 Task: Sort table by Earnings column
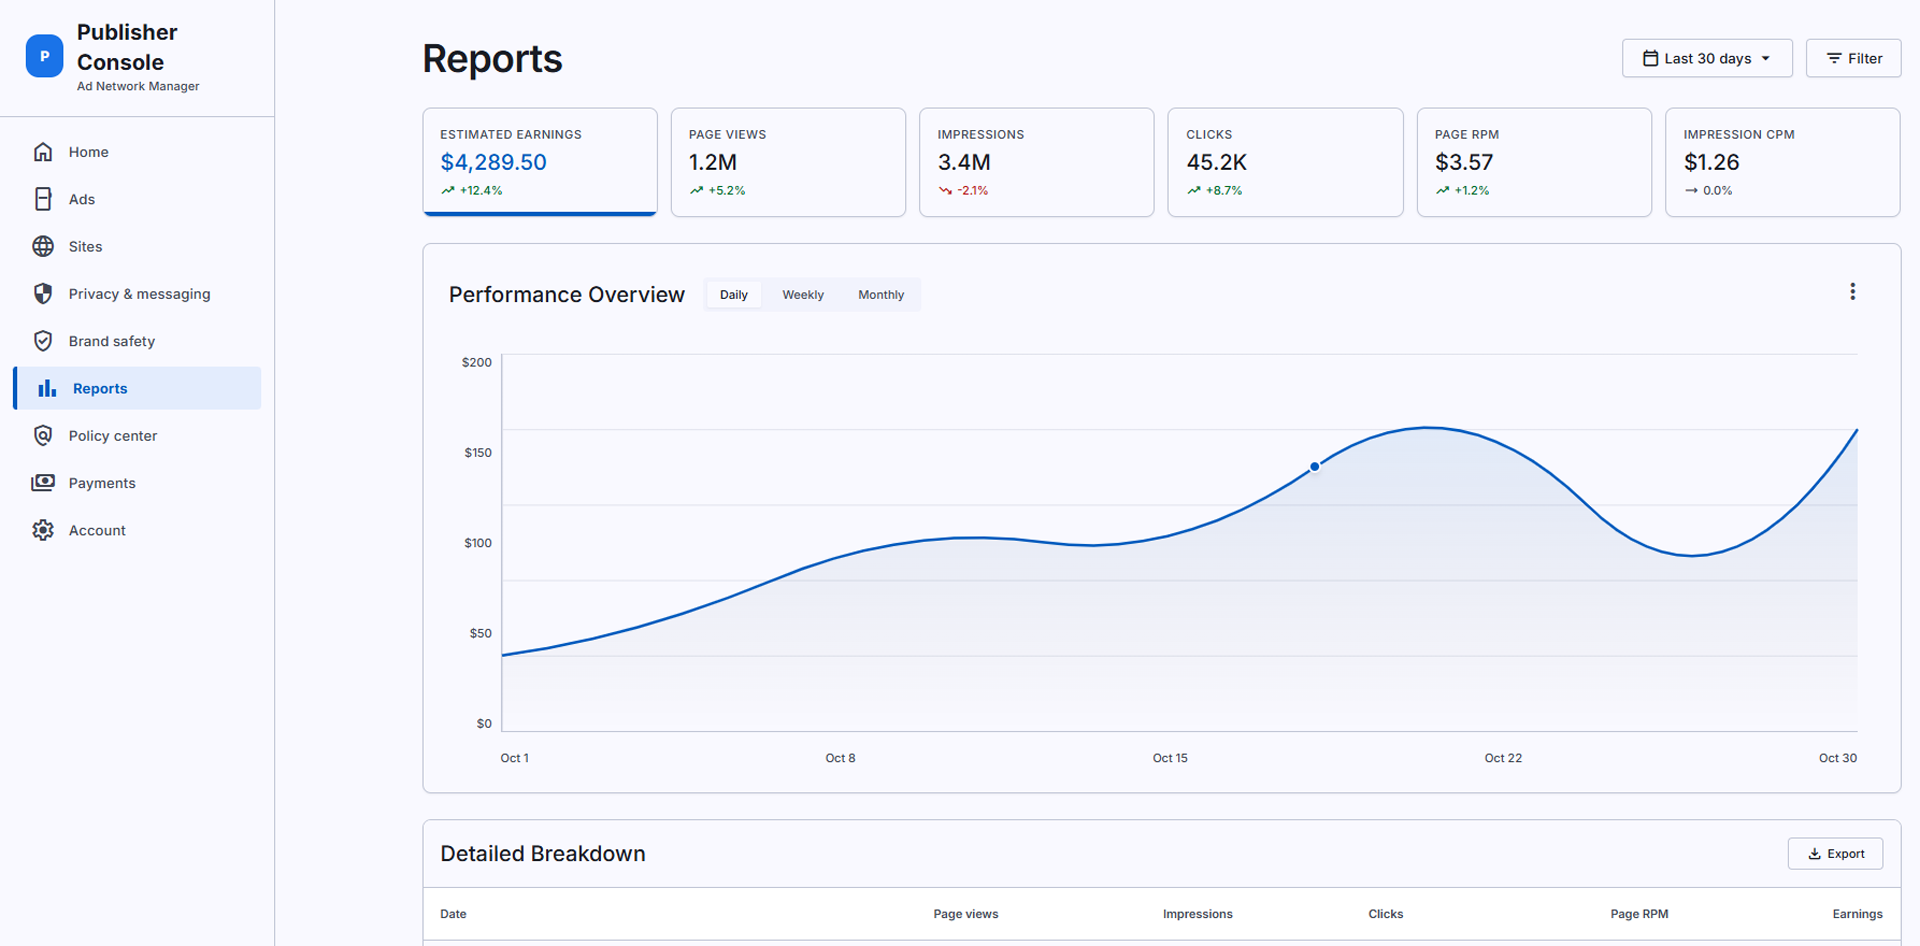(1857, 914)
